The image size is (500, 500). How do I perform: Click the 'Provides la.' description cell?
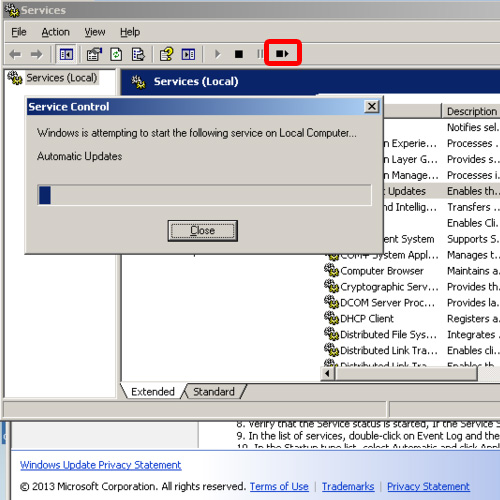pos(473,302)
